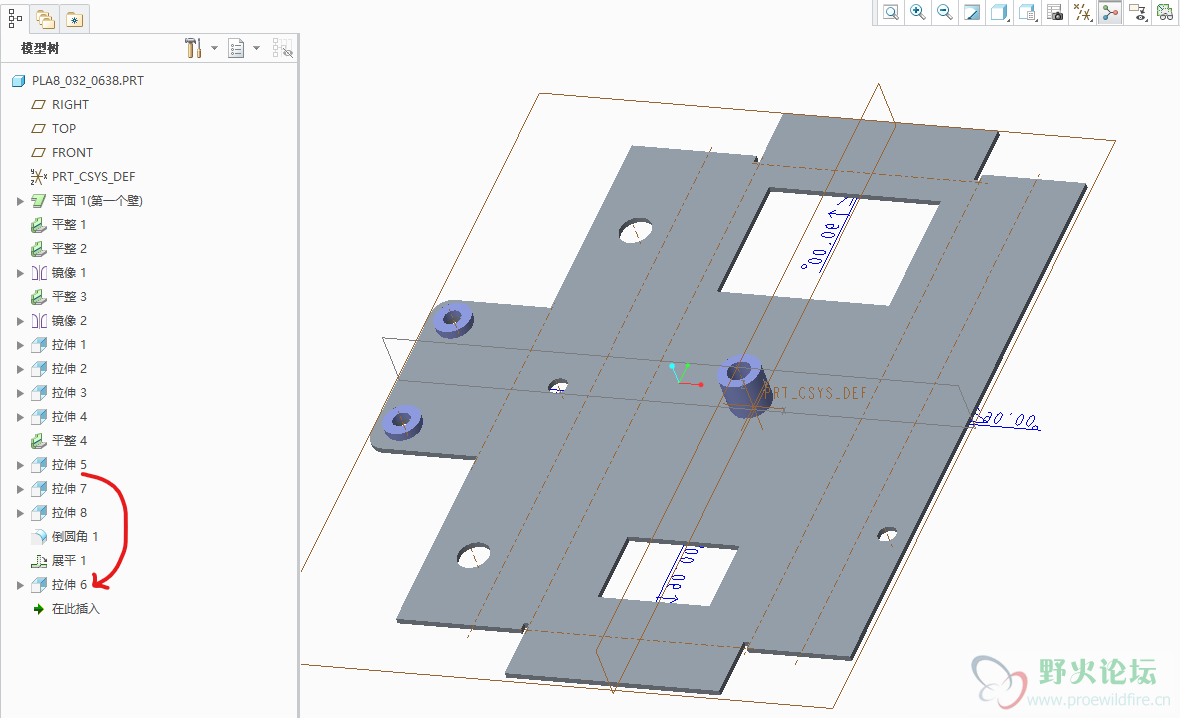This screenshot has height=718, width=1180.
Task: Open the View Manager camera icon
Action: pyautogui.click(x=1055, y=12)
